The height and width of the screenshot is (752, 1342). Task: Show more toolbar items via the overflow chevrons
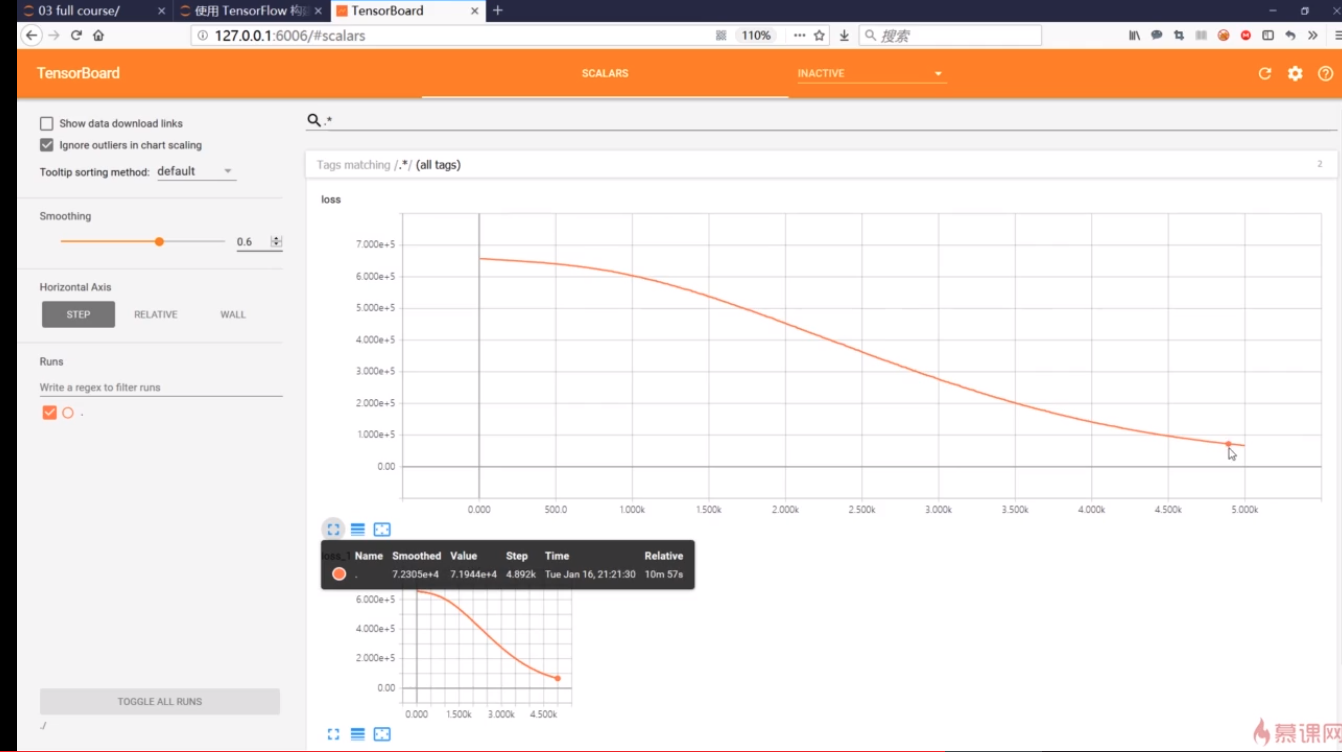(1312, 35)
